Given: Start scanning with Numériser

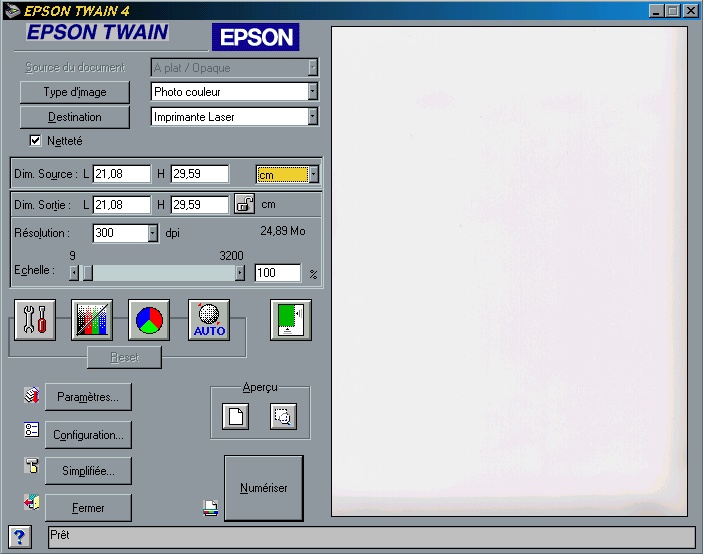Looking at the screenshot, I should 264,488.
